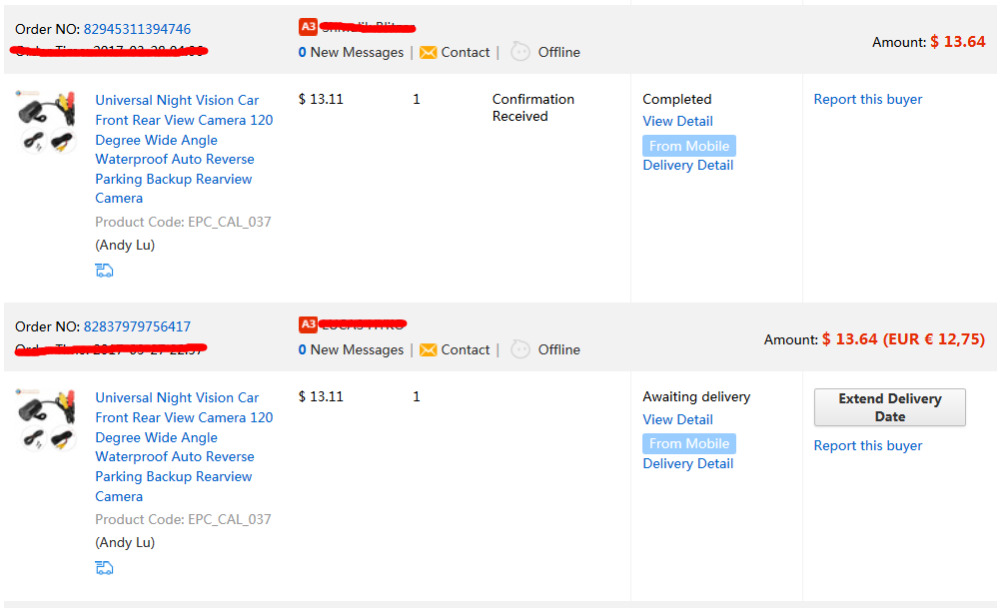Open the second order's camera product thumbnail
Screen dimensions: 1000x608
pos(46,419)
